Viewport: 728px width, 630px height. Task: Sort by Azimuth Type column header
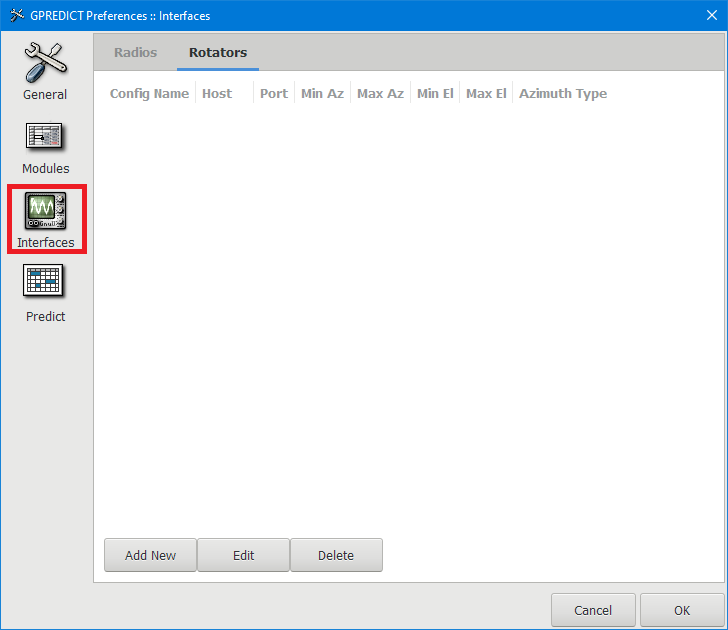coord(563,93)
